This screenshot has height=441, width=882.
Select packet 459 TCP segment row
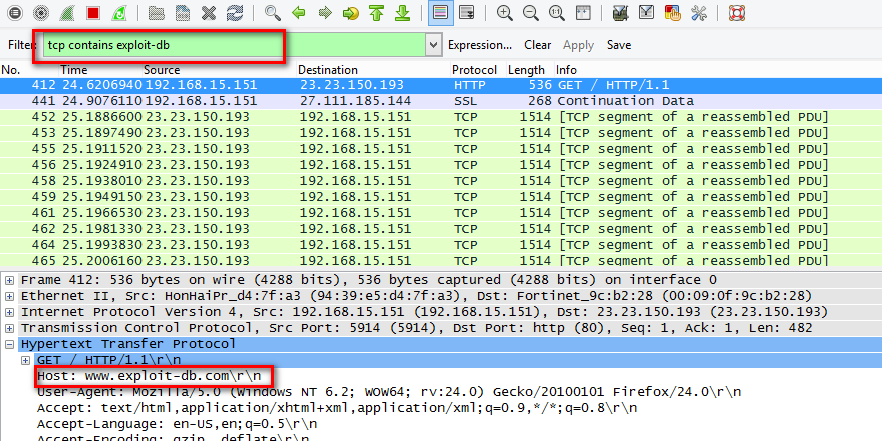pyautogui.click(x=441, y=197)
